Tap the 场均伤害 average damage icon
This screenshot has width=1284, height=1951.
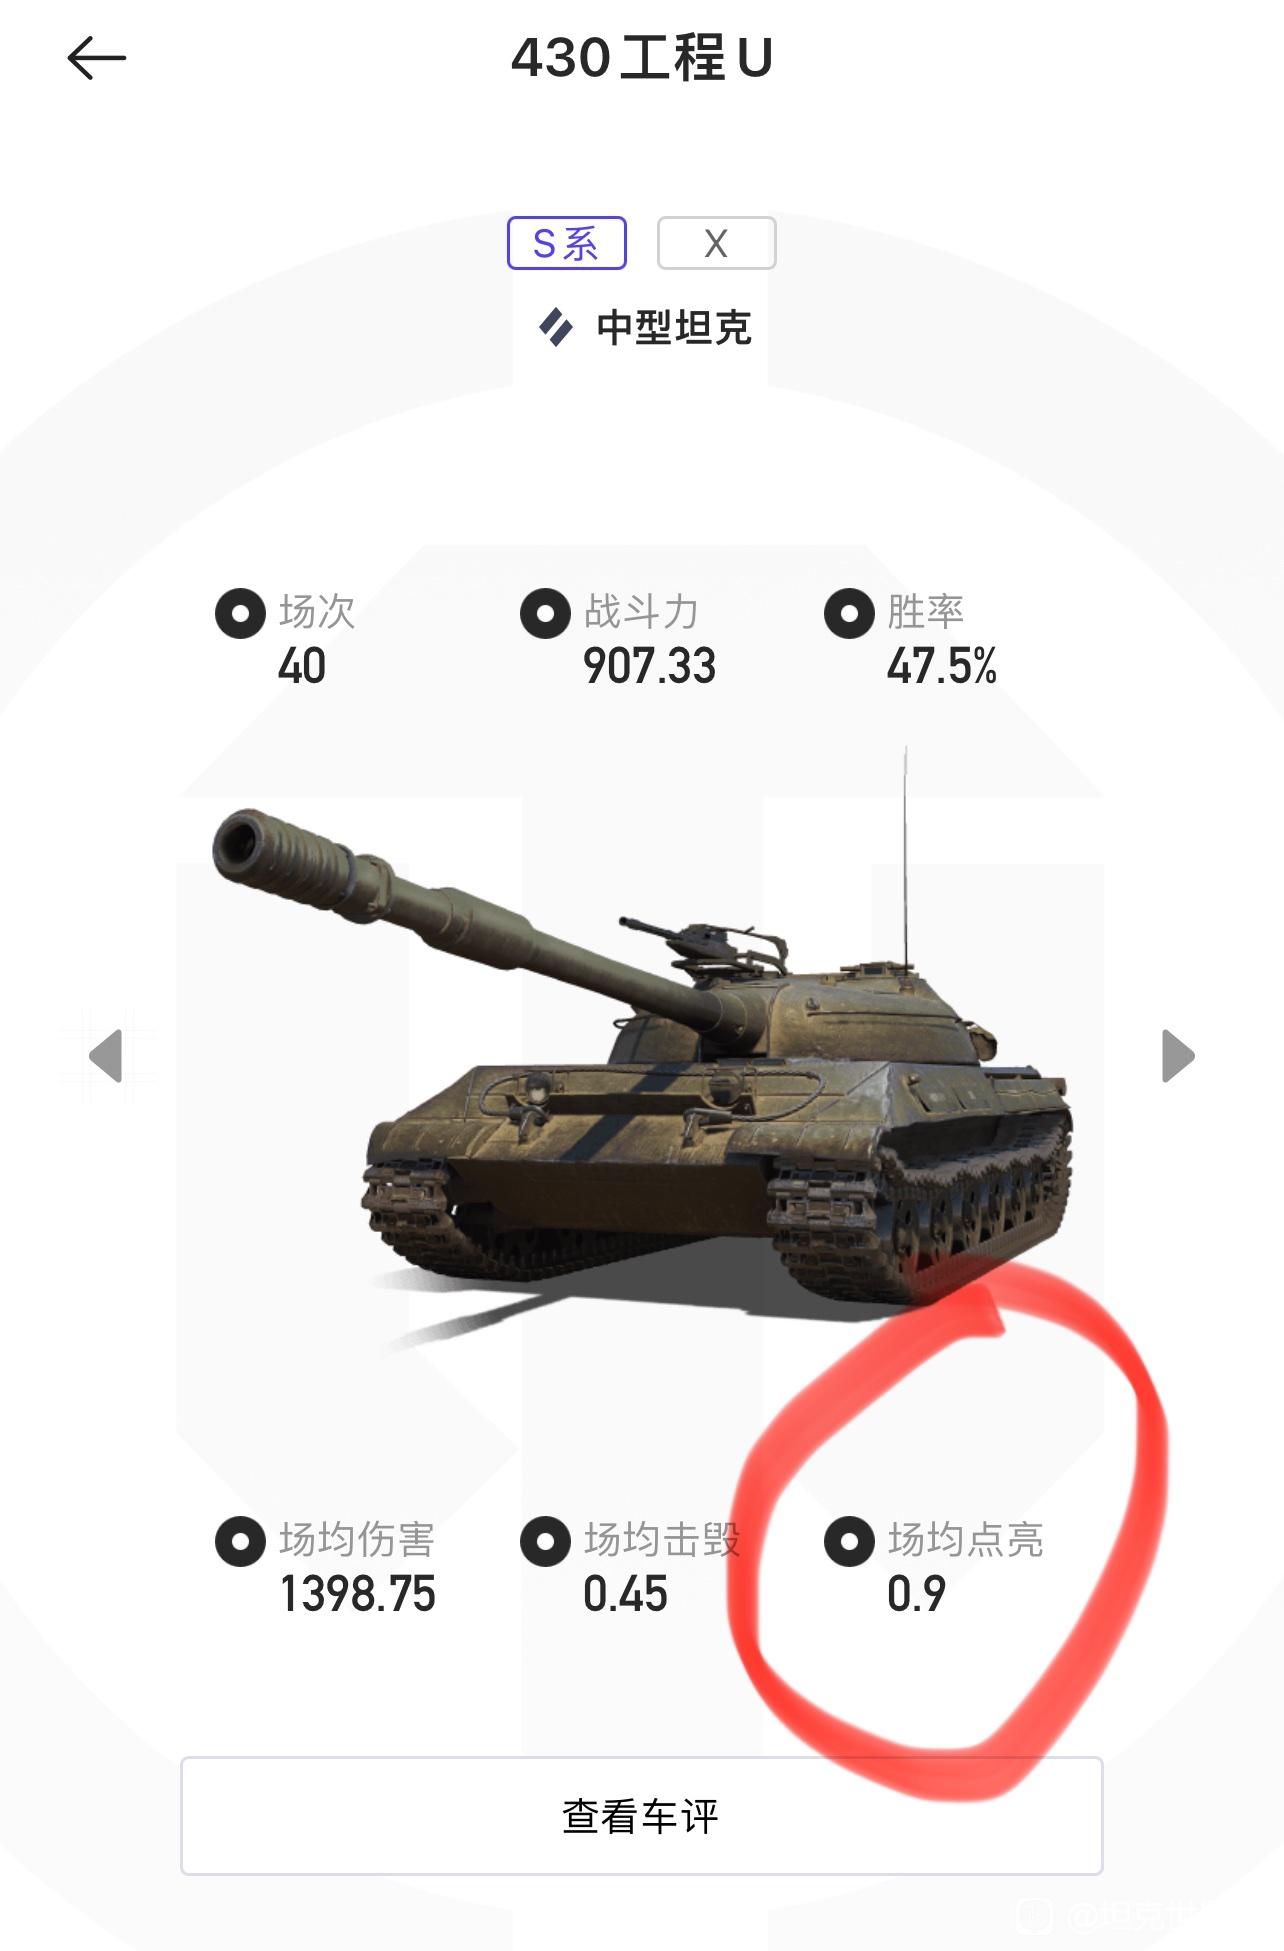pyautogui.click(x=240, y=1541)
